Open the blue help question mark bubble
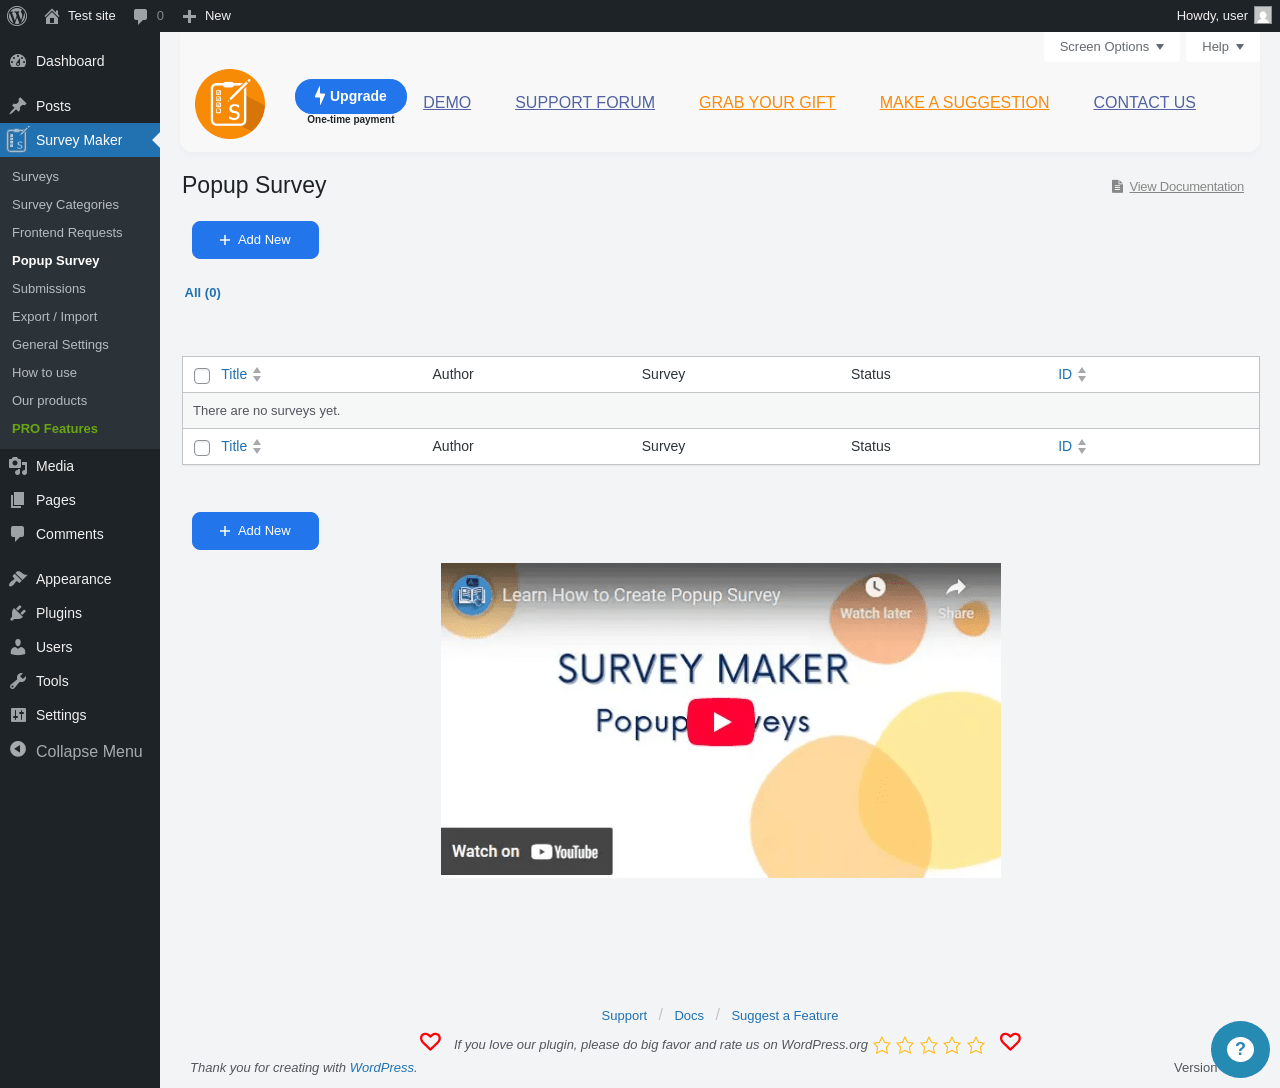 coord(1240,1049)
